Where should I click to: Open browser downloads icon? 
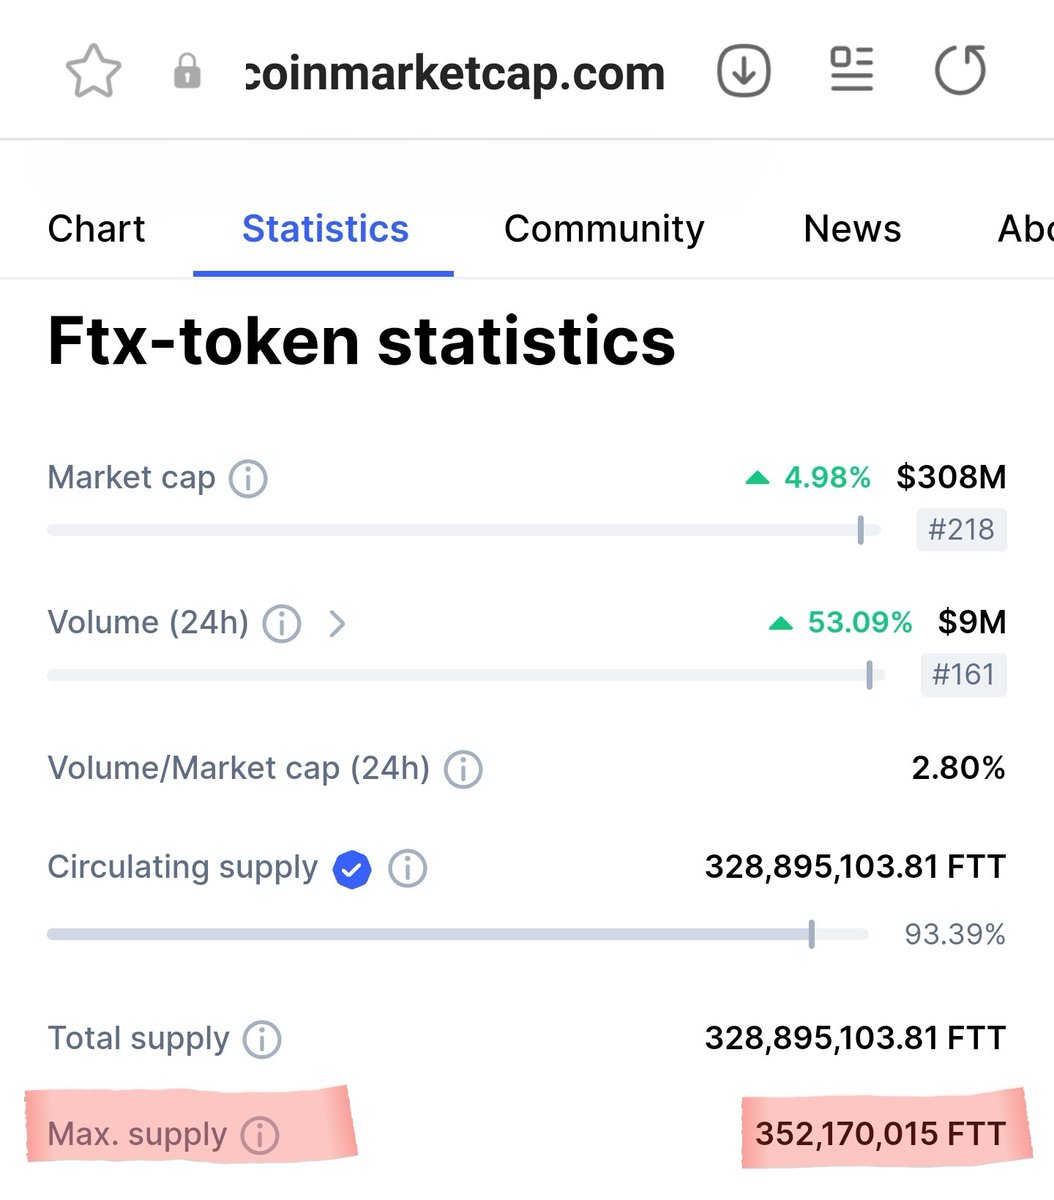pos(744,72)
